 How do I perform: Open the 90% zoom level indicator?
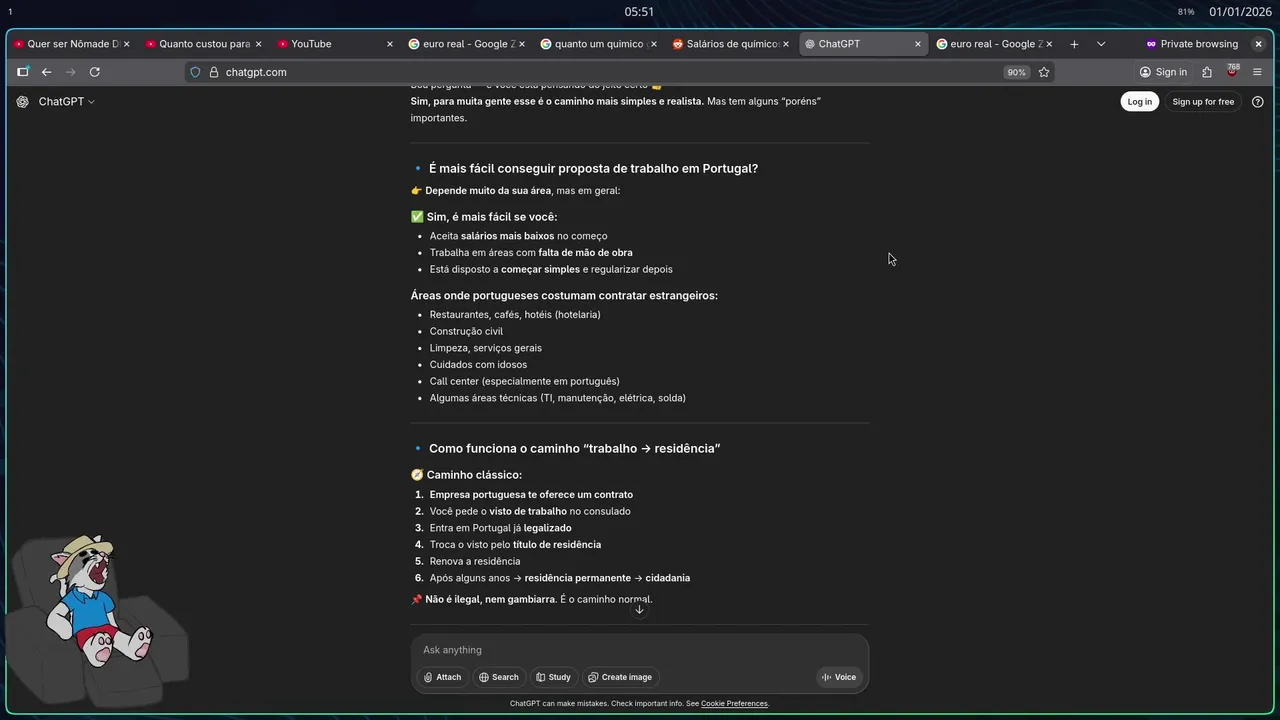1016,72
